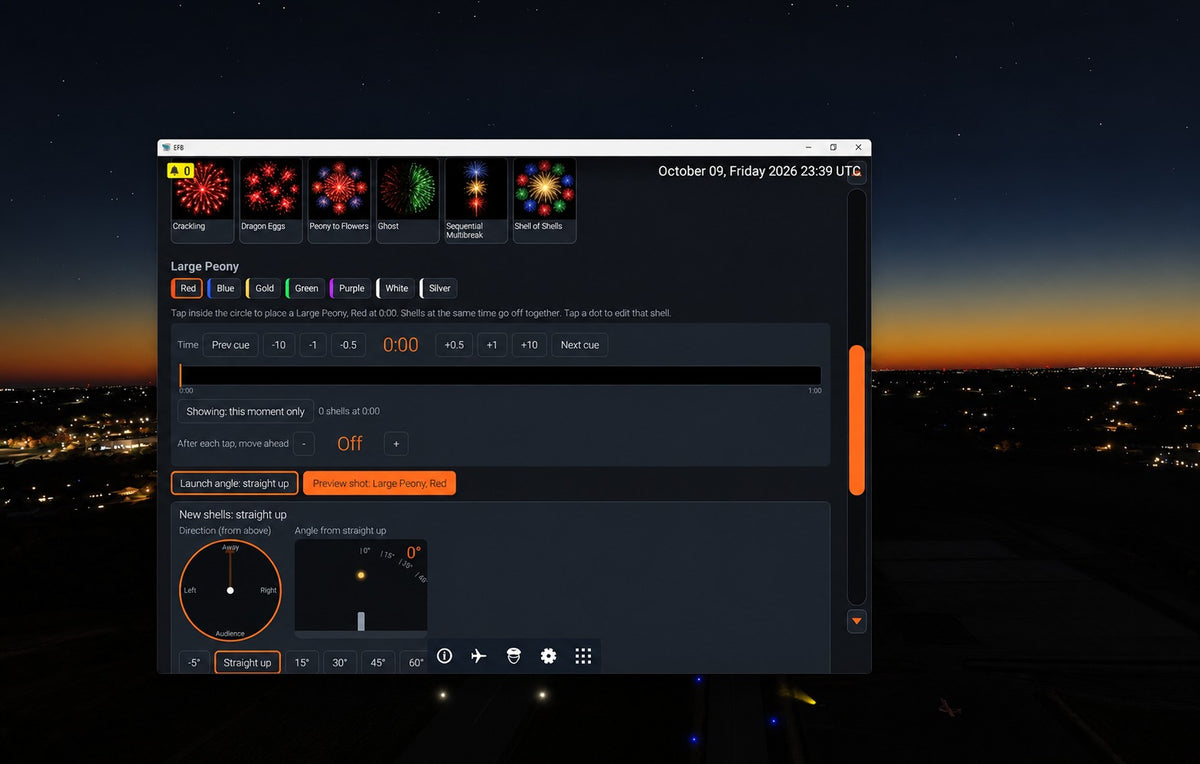
Task: Toggle Launch angle: straight up panel
Action: tap(234, 483)
